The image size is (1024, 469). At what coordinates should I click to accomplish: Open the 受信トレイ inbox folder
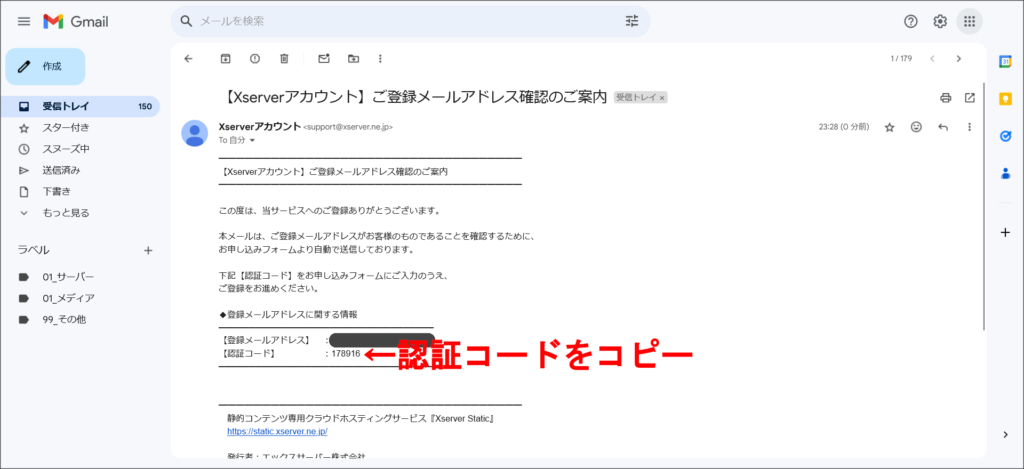pyautogui.click(x=80, y=106)
